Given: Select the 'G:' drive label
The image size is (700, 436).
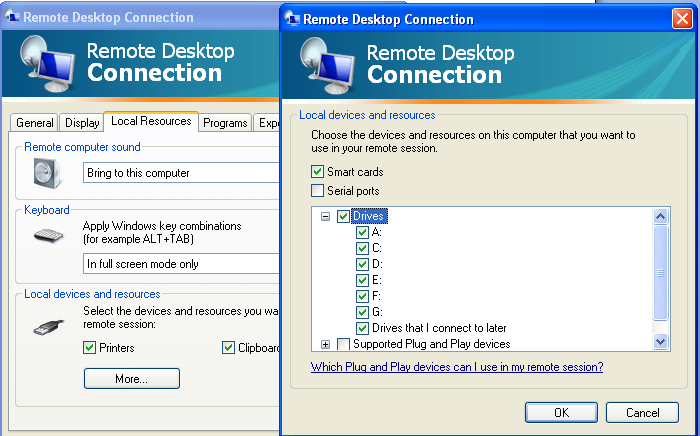Looking at the screenshot, I should [377, 312].
